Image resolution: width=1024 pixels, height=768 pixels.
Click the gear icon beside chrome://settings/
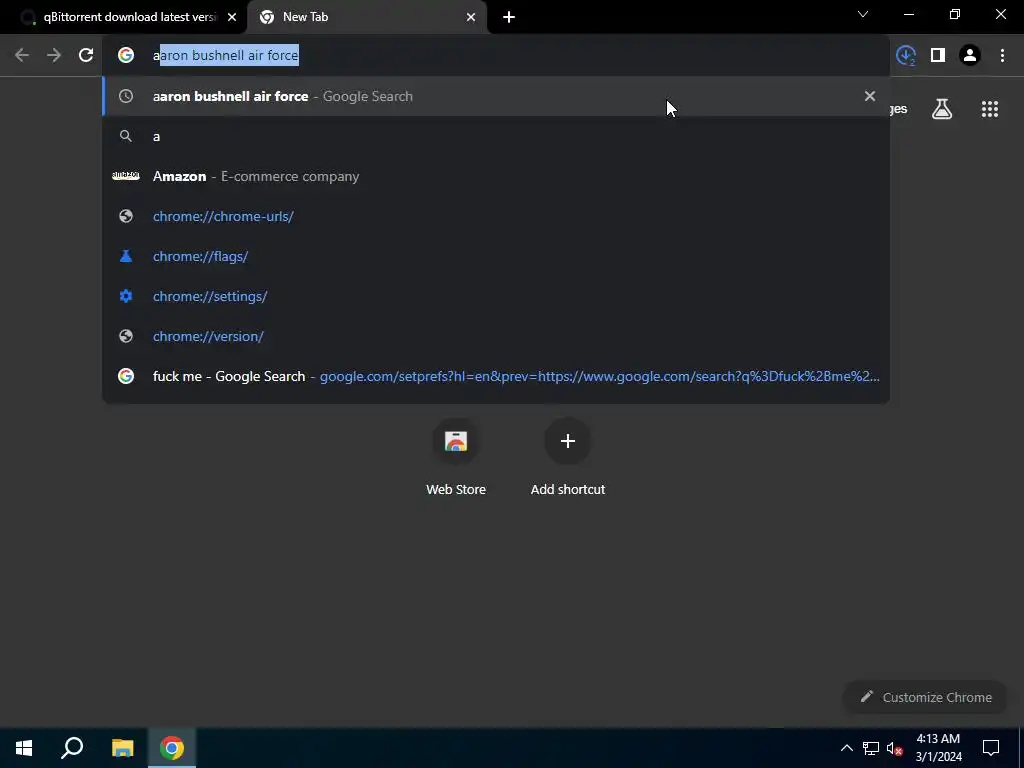[126, 296]
